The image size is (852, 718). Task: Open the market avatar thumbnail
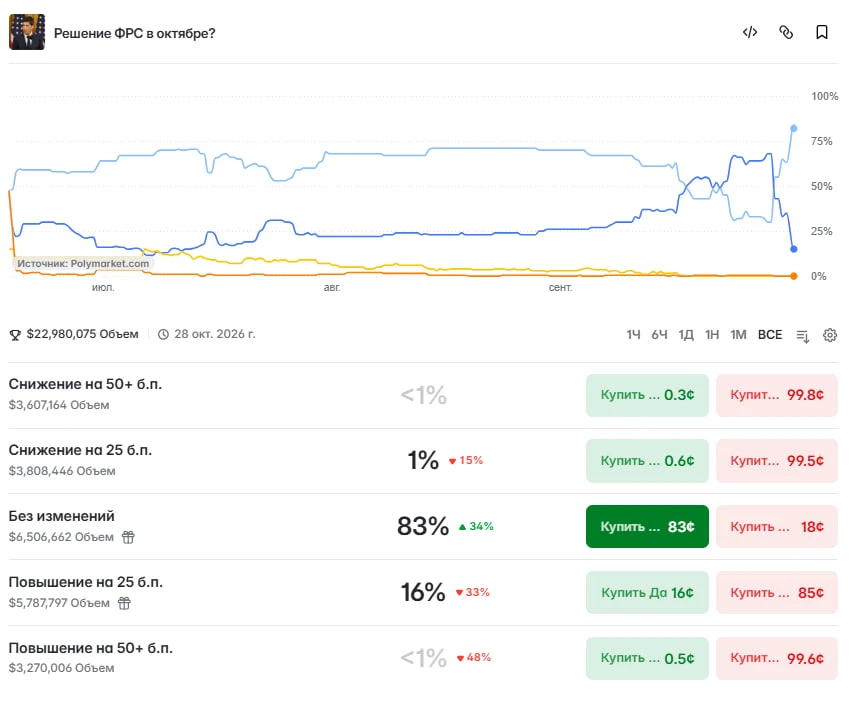point(27,32)
